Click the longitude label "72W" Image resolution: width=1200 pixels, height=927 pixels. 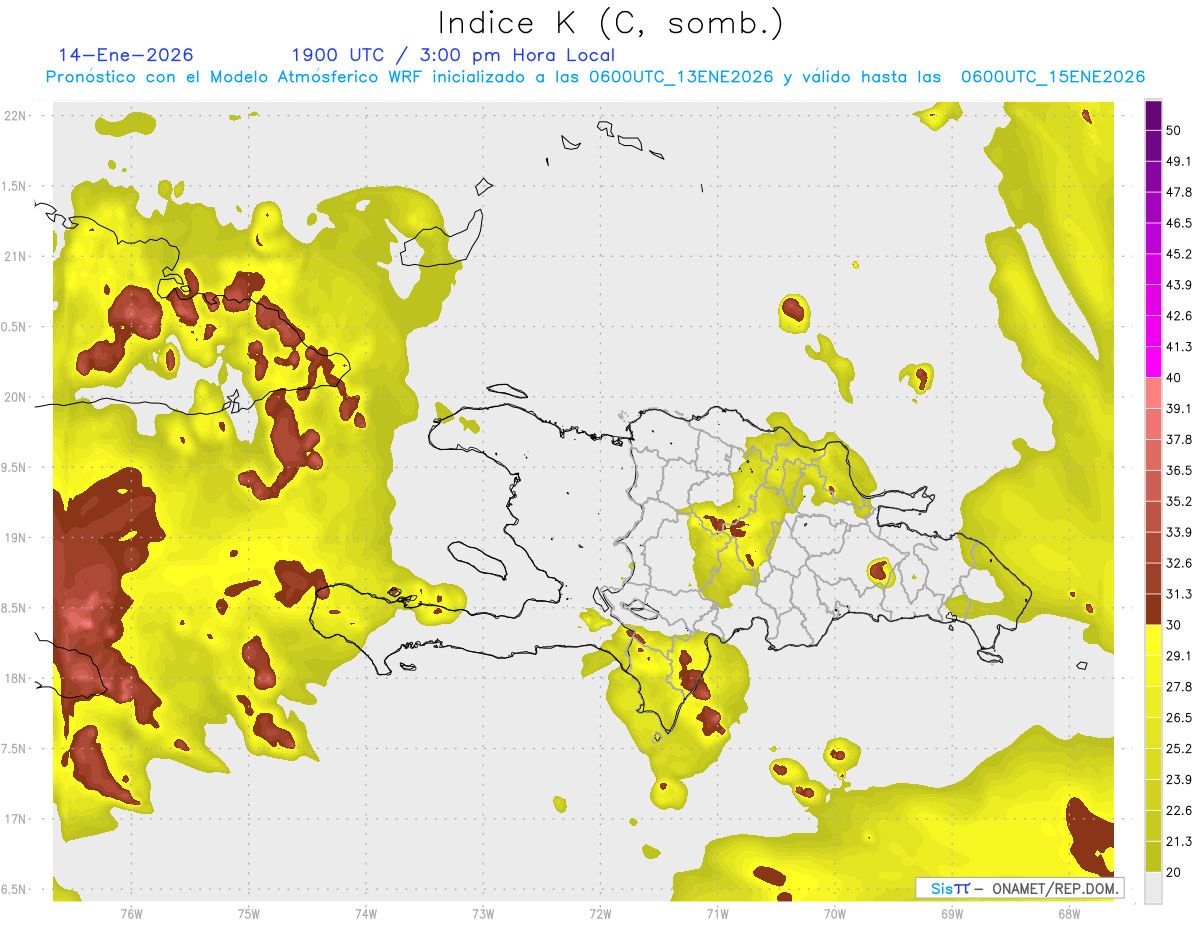[x=600, y=914]
